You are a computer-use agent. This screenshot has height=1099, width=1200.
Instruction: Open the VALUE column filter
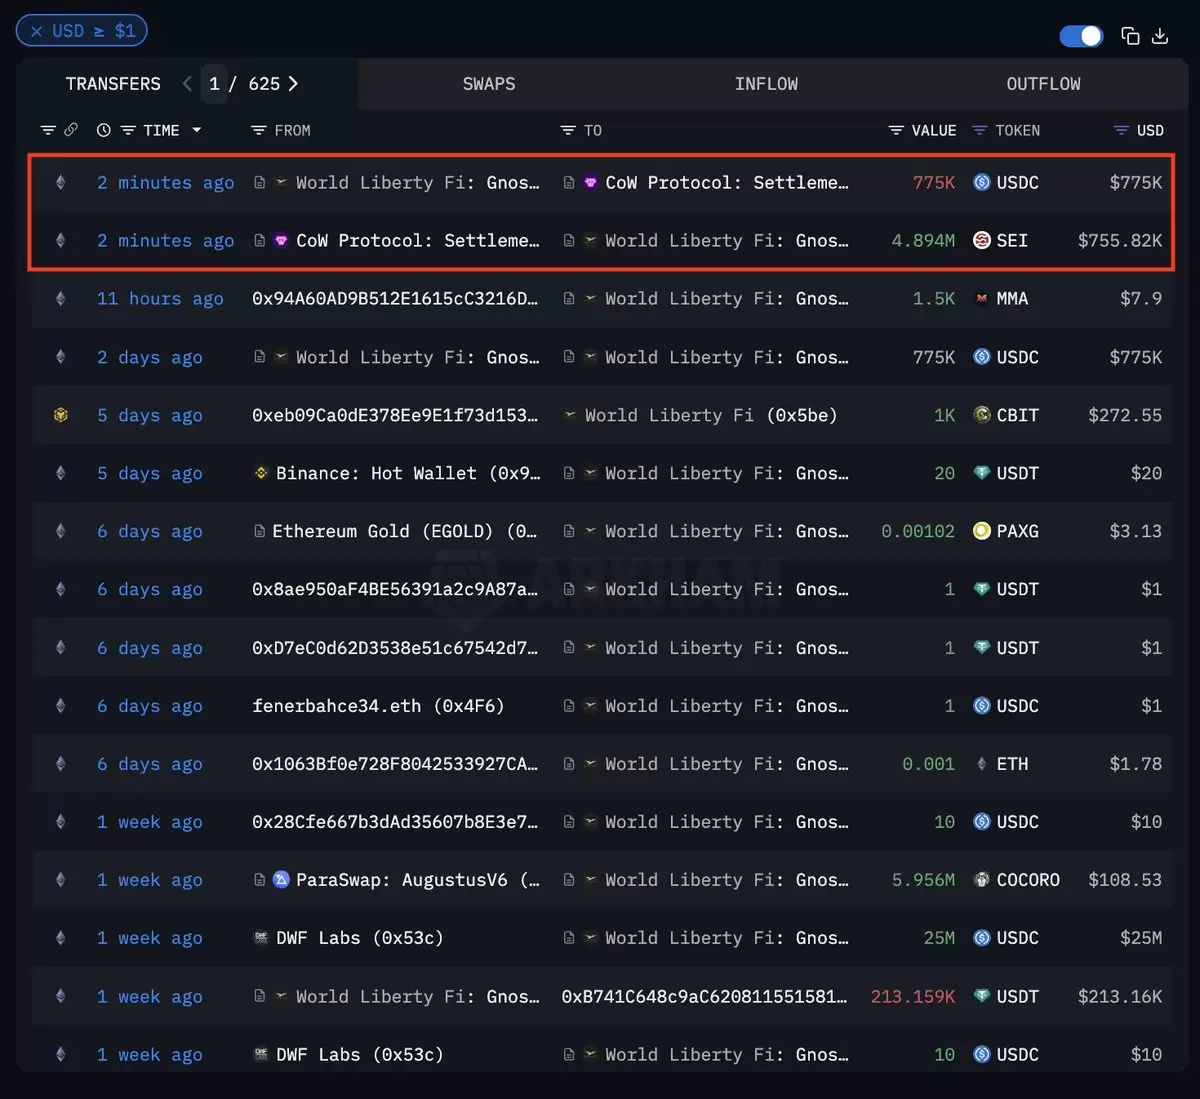pyautogui.click(x=897, y=130)
